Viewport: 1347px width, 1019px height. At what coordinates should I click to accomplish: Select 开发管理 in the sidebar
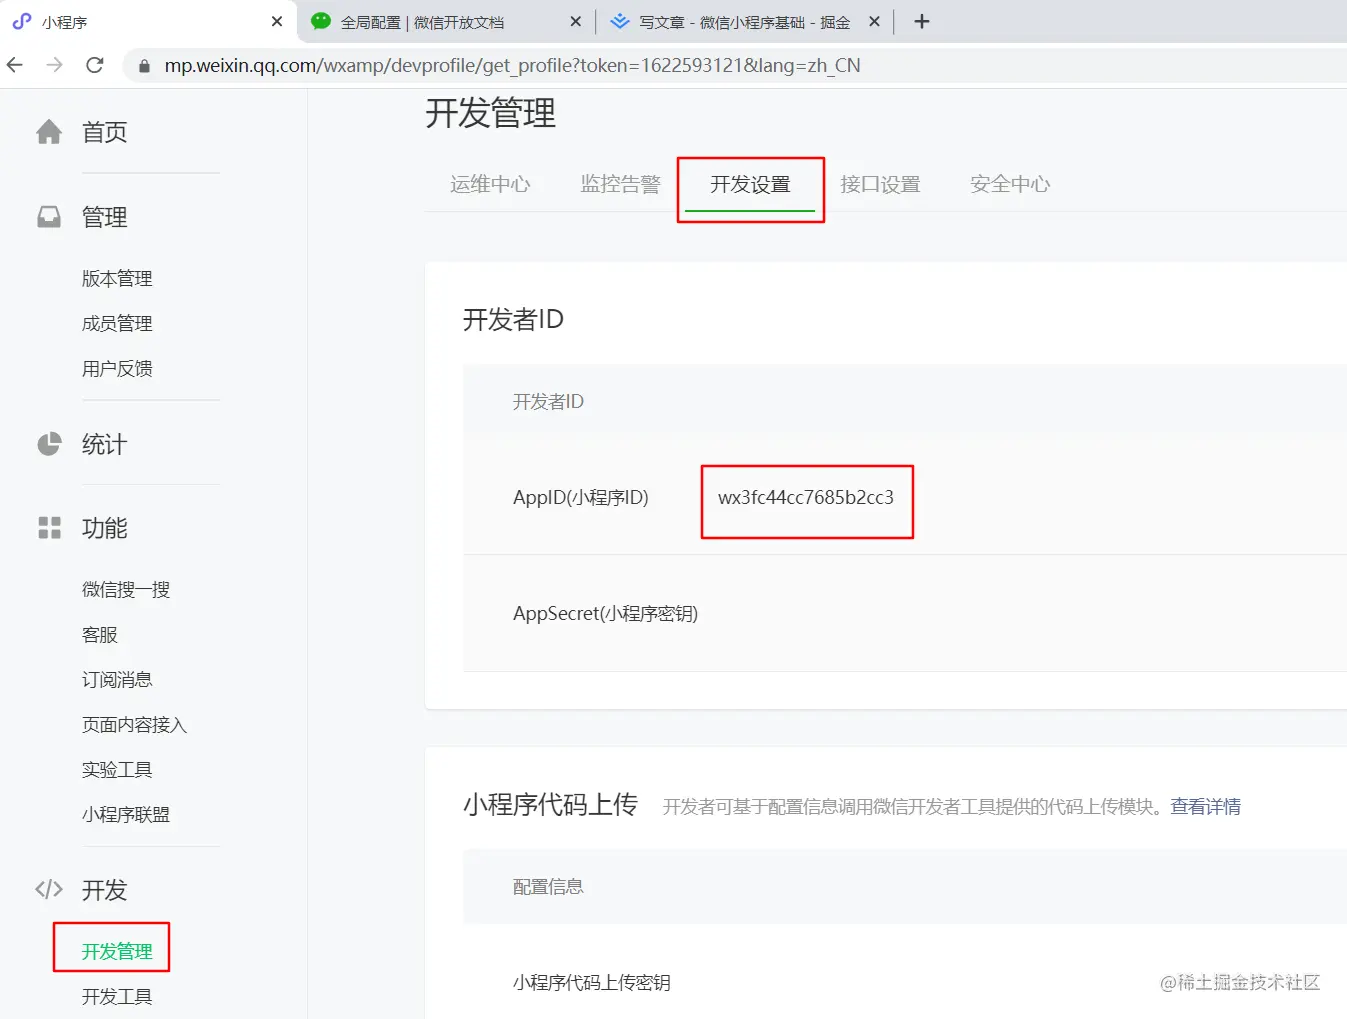[117, 951]
